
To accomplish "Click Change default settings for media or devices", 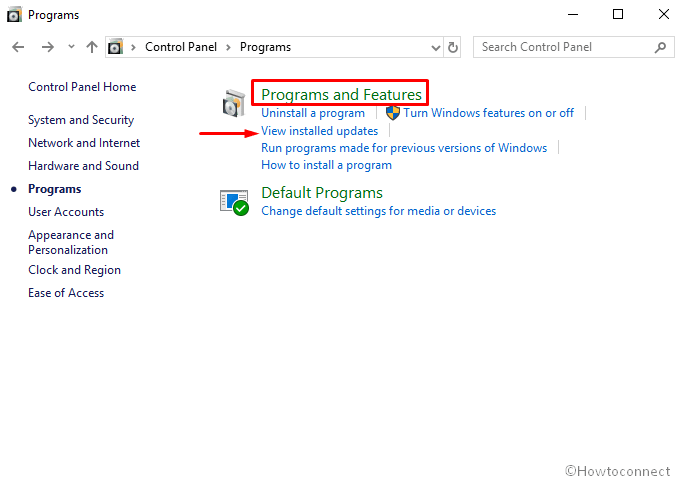I will coord(378,211).
